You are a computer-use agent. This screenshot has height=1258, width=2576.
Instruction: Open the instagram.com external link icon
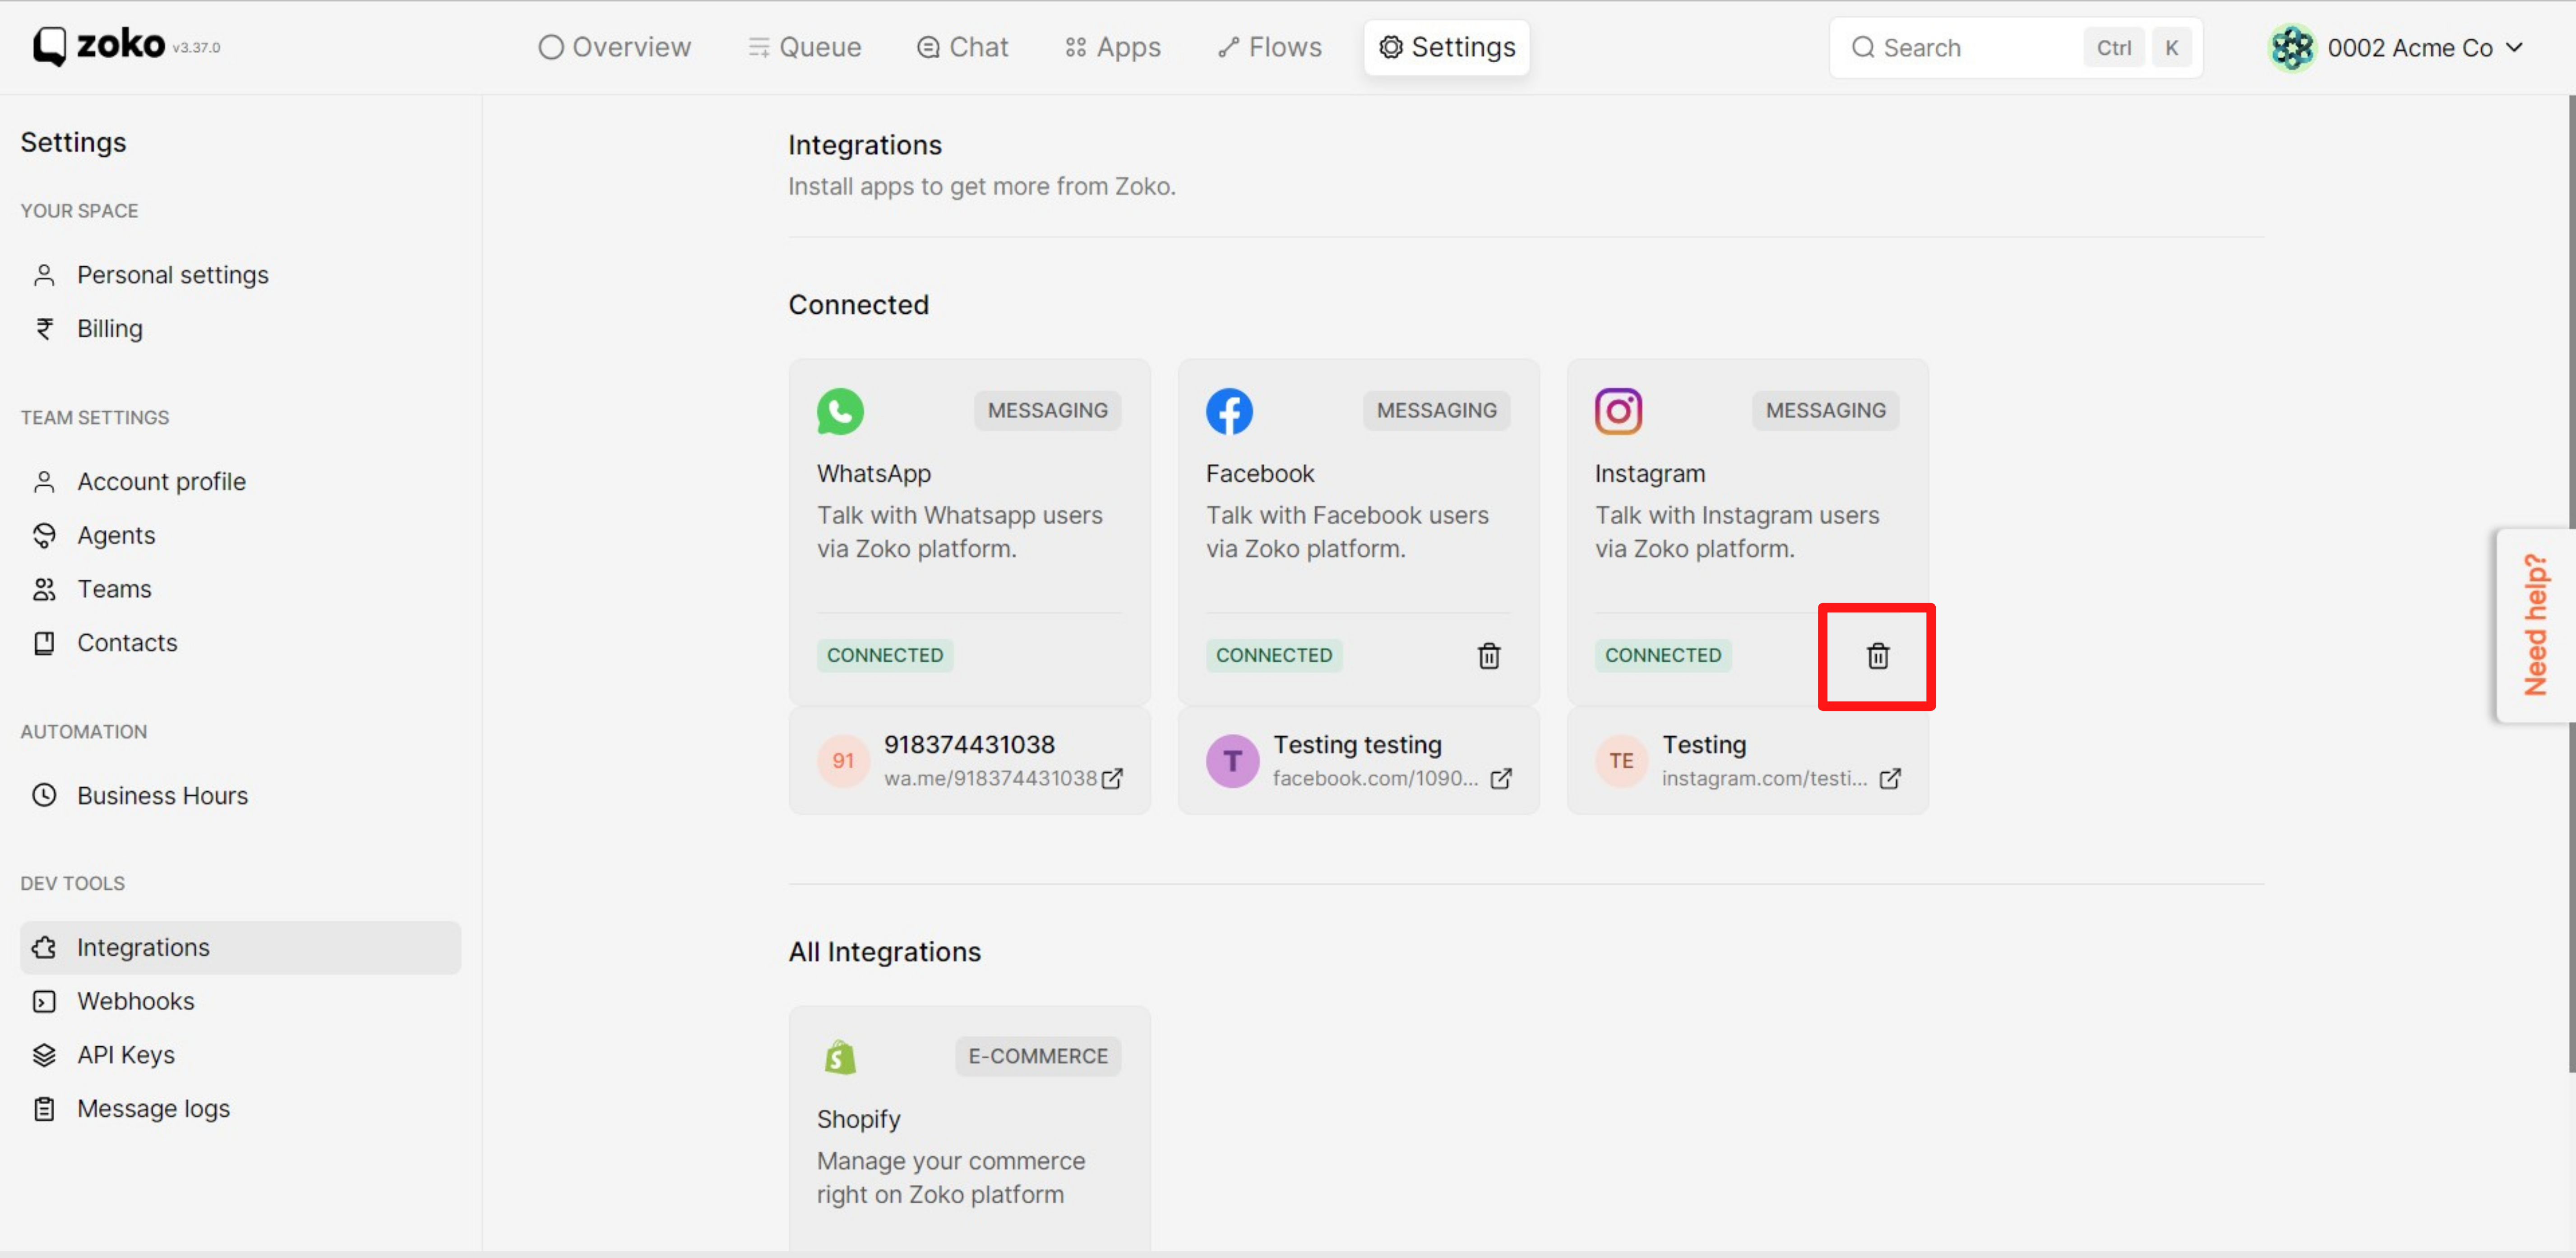pos(1890,778)
